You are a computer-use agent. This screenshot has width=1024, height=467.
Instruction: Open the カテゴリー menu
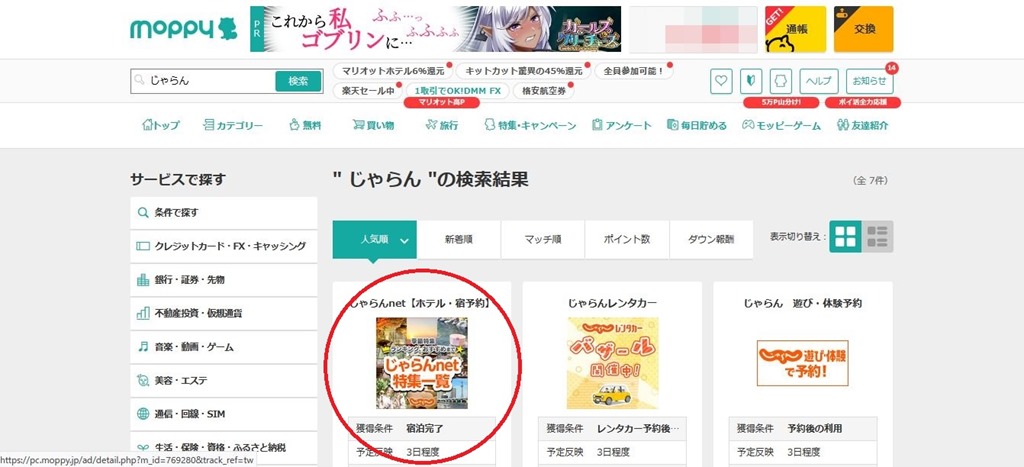233,125
